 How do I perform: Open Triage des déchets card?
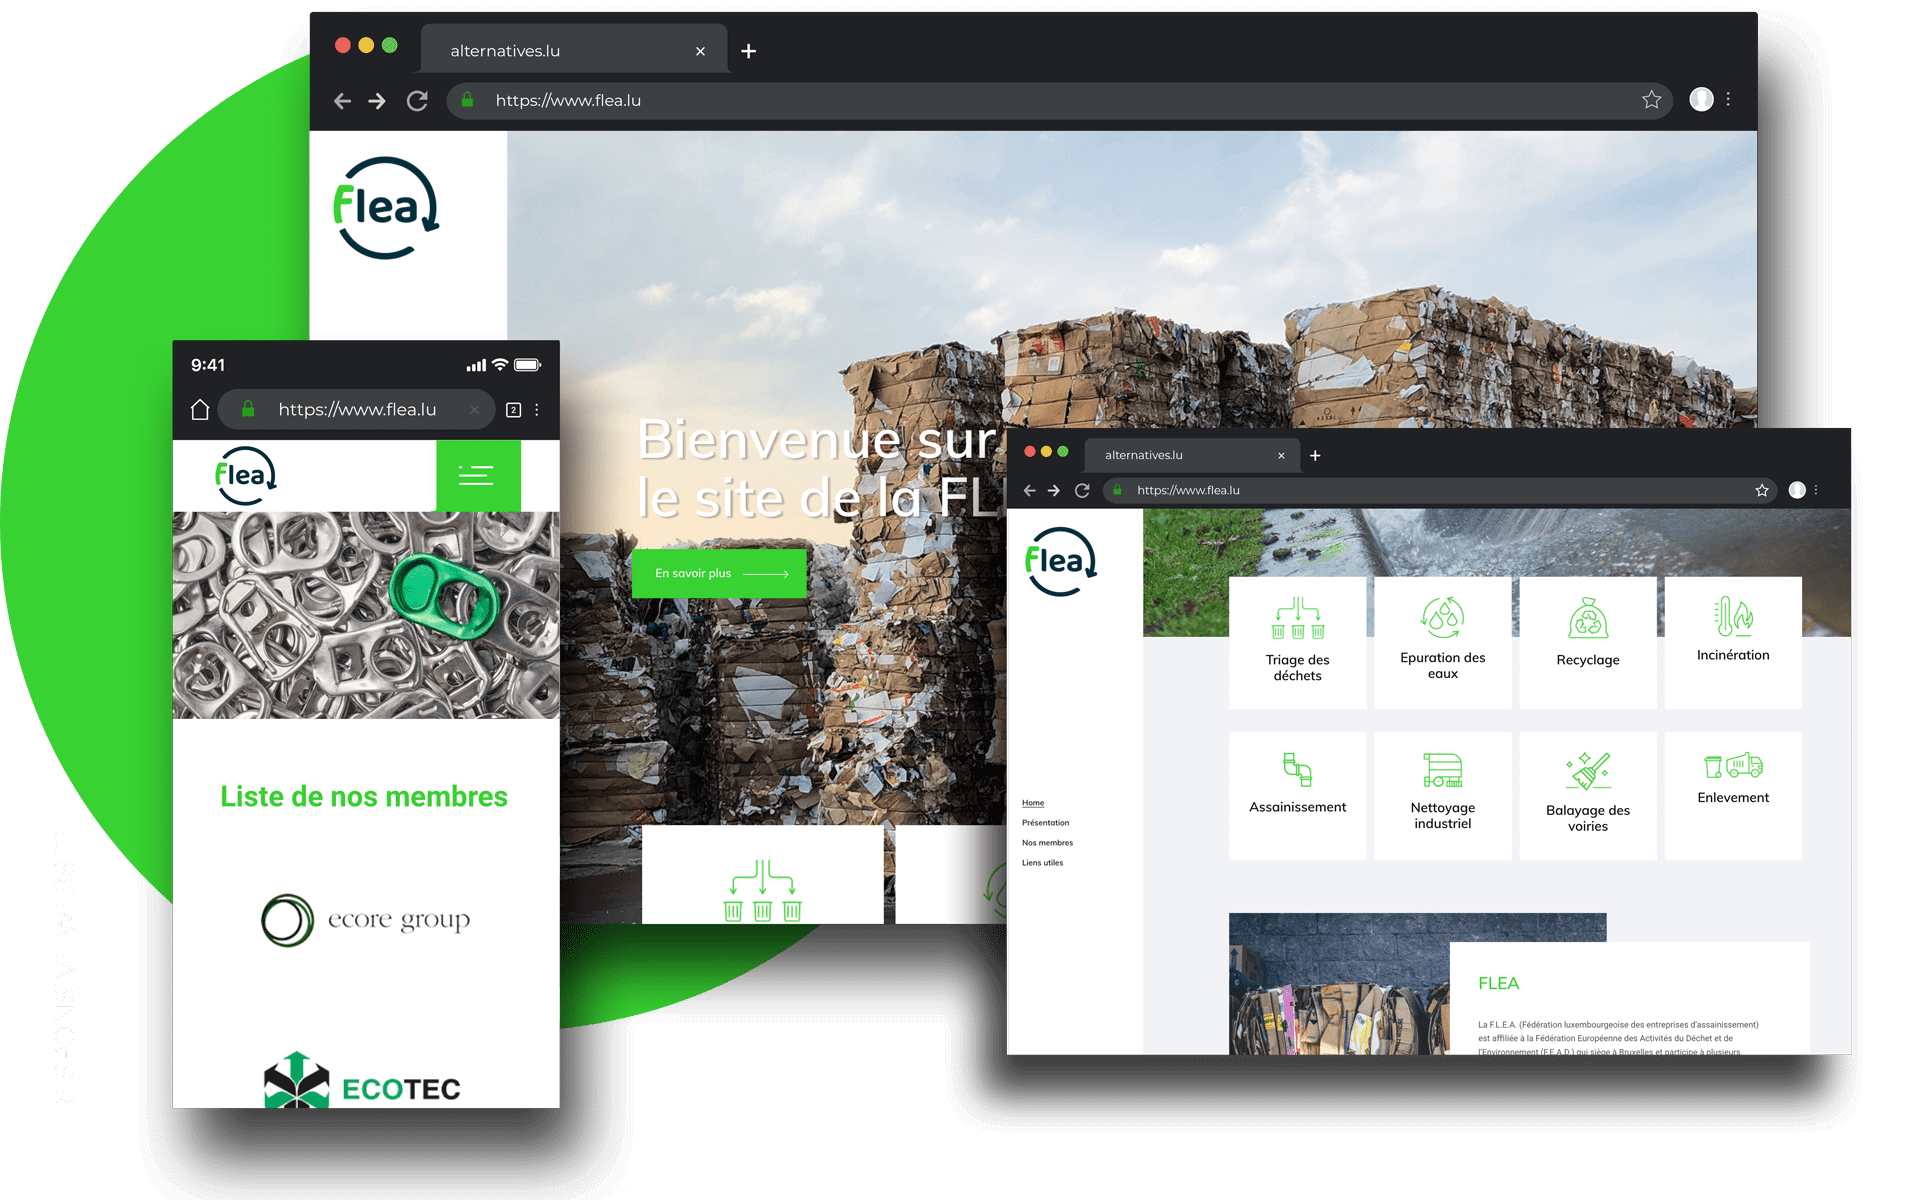click(x=1297, y=642)
